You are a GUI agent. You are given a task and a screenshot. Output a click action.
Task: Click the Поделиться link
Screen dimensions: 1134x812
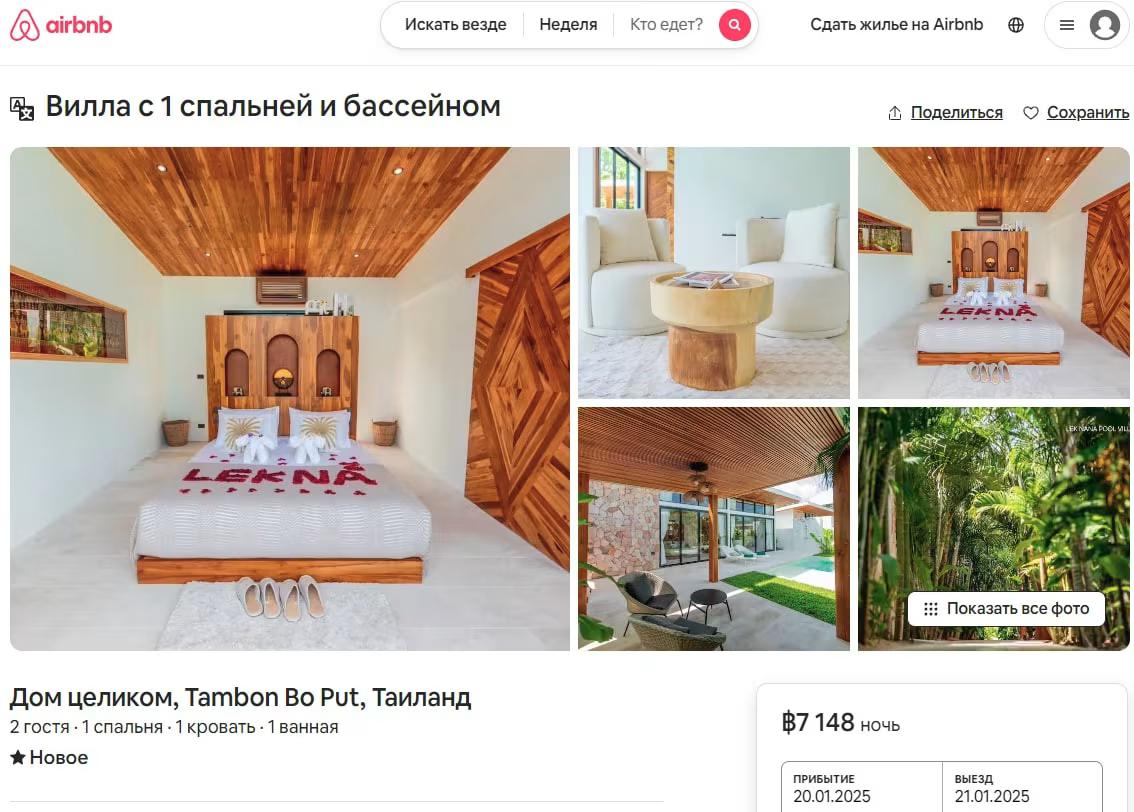click(956, 113)
